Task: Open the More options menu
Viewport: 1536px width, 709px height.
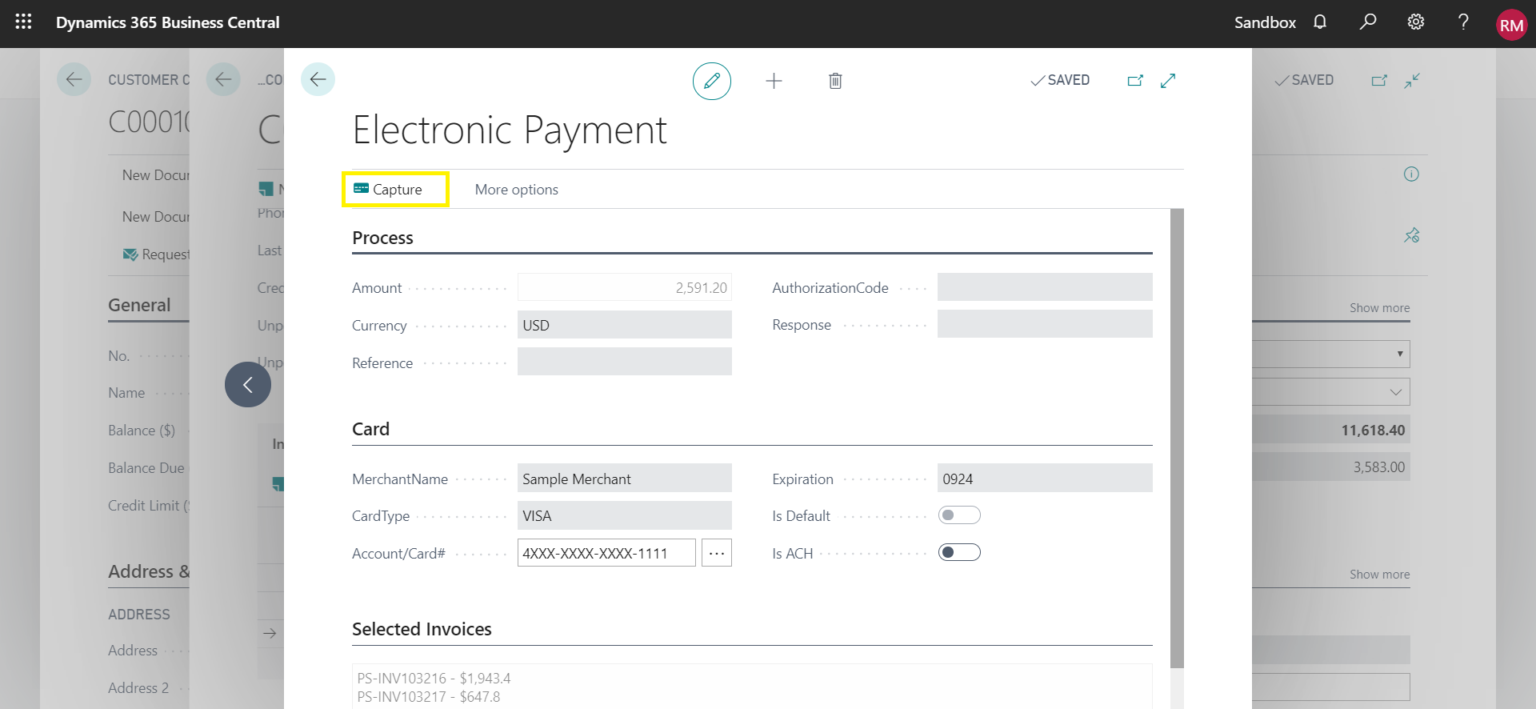Action: [516, 189]
